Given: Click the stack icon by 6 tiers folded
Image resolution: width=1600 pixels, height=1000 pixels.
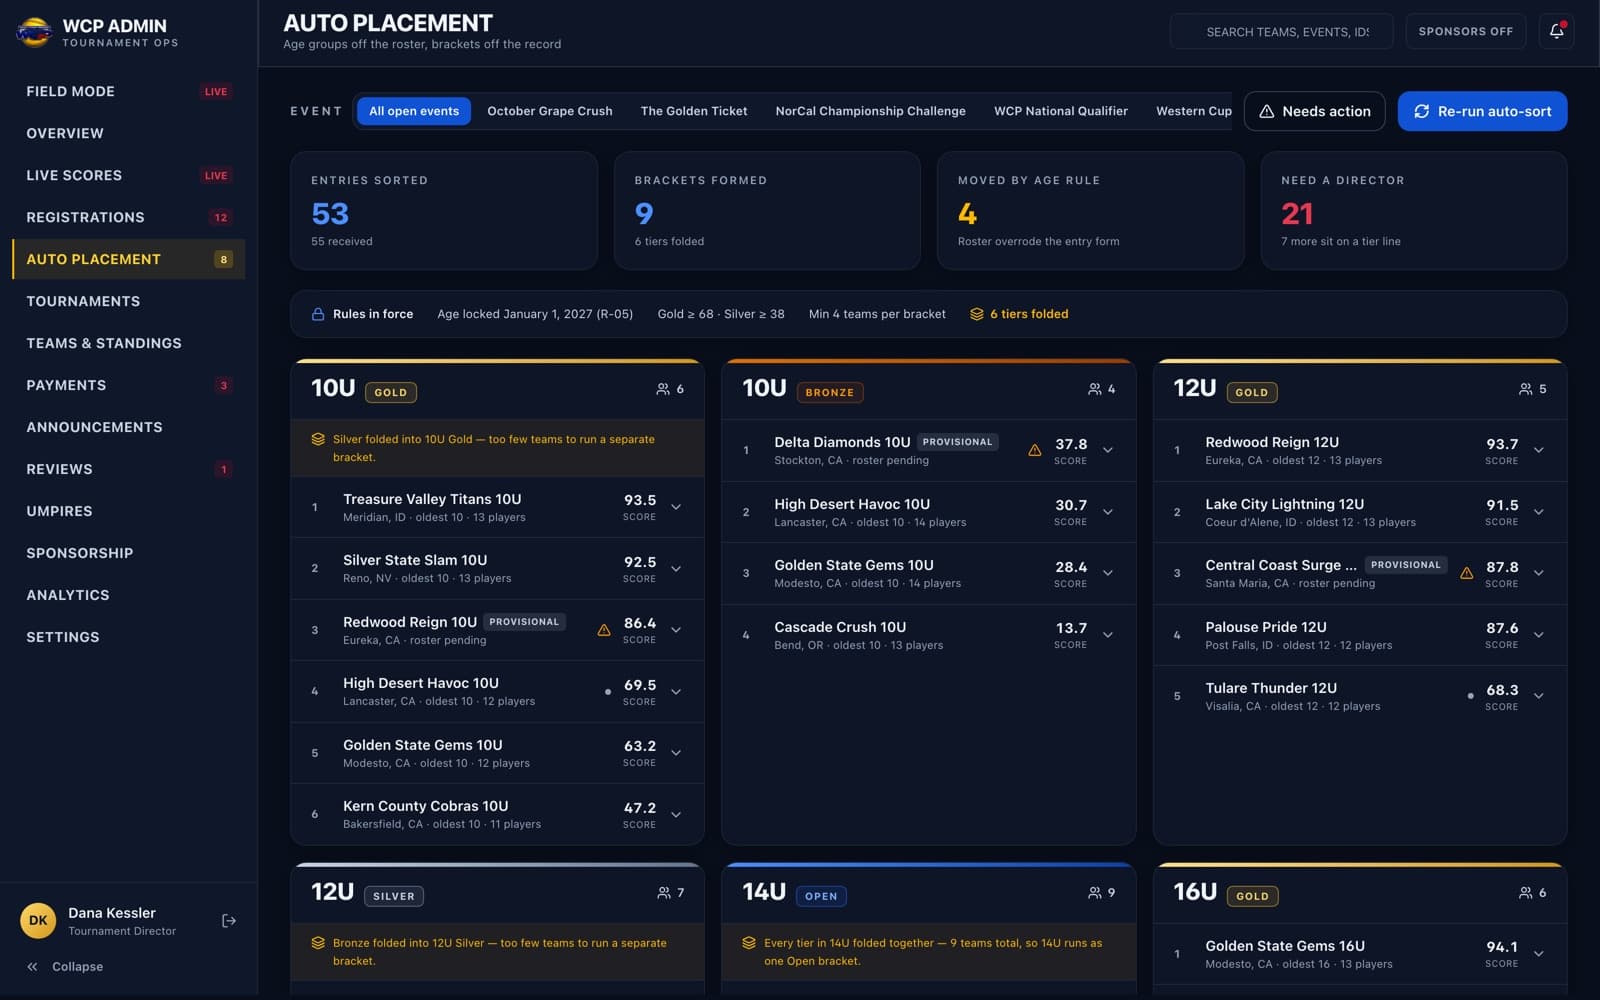Looking at the screenshot, I should click(x=977, y=314).
